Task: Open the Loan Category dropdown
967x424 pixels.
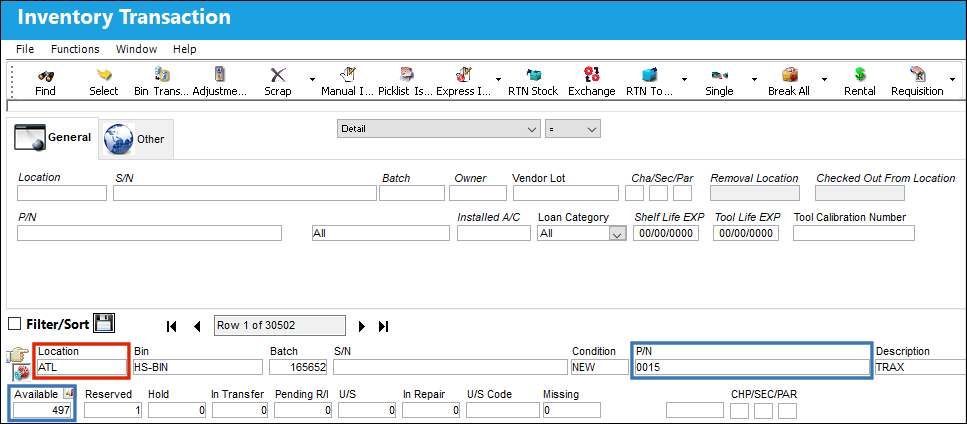Action: (x=582, y=234)
